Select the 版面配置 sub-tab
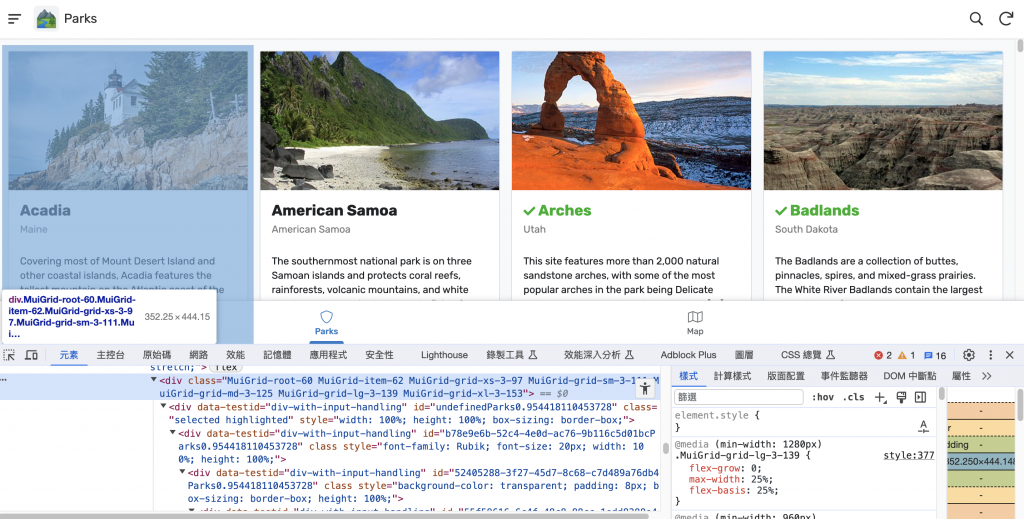The width and height of the screenshot is (1024, 519). tap(786, 376)
